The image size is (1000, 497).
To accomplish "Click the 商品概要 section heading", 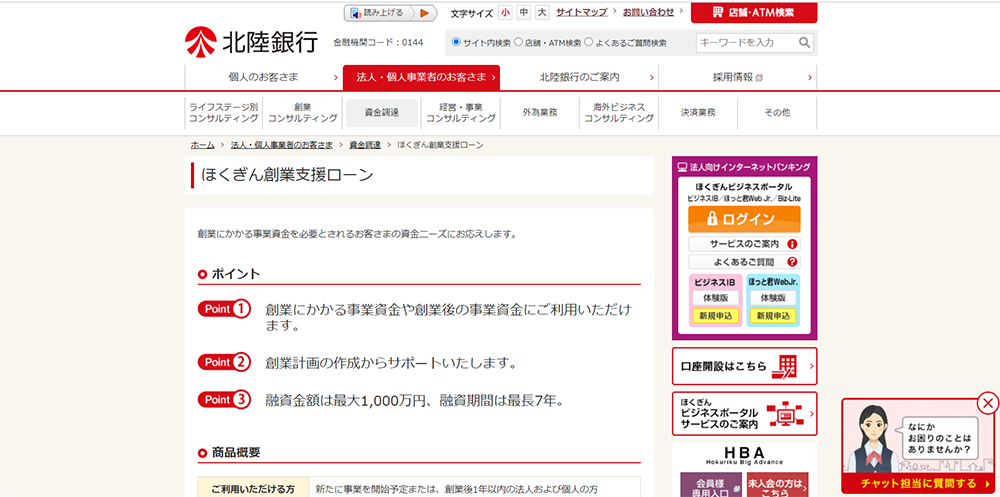I will 236,453.
